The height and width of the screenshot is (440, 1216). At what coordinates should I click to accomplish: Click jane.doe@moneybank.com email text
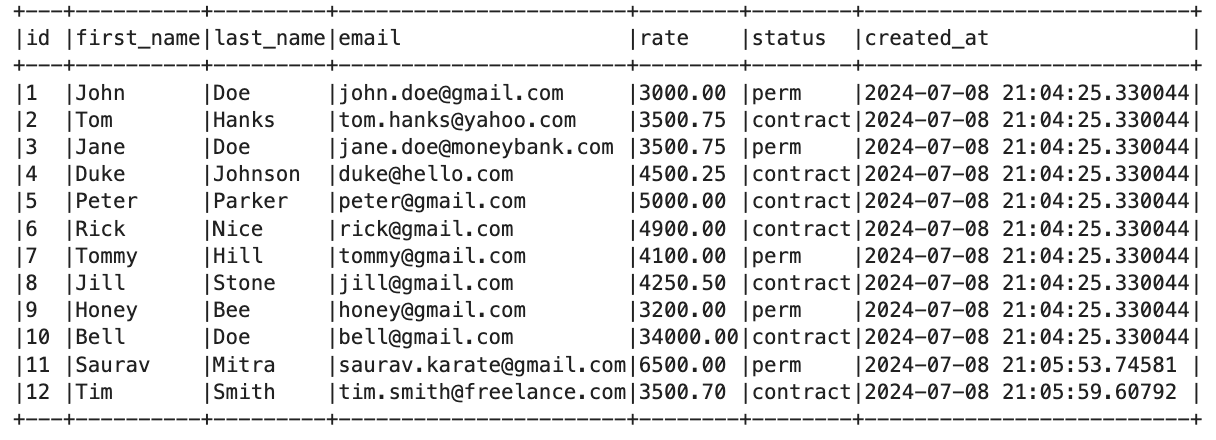476,148
